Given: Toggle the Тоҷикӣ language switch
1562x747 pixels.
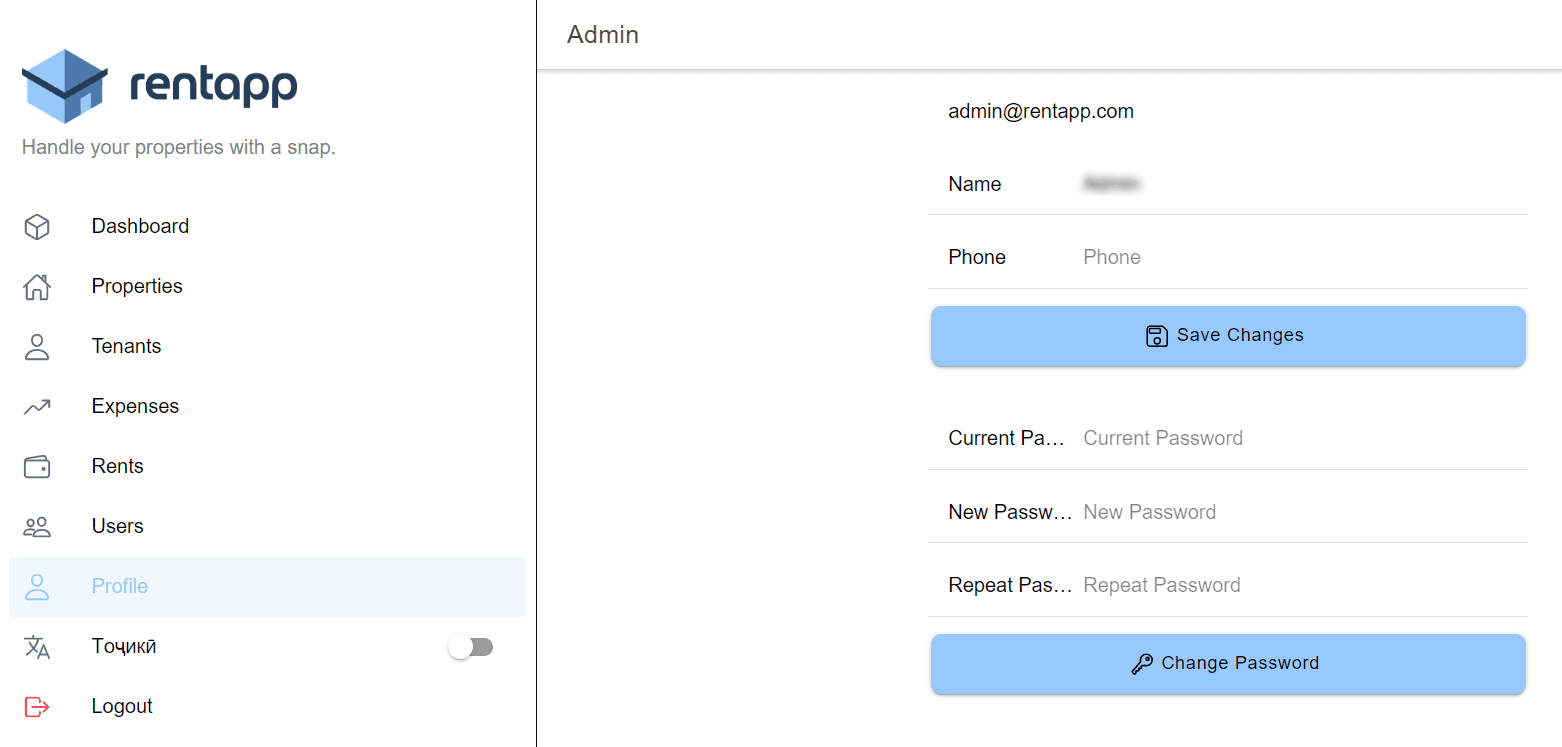Looking at the screenshot, I should tap(470, 647).
